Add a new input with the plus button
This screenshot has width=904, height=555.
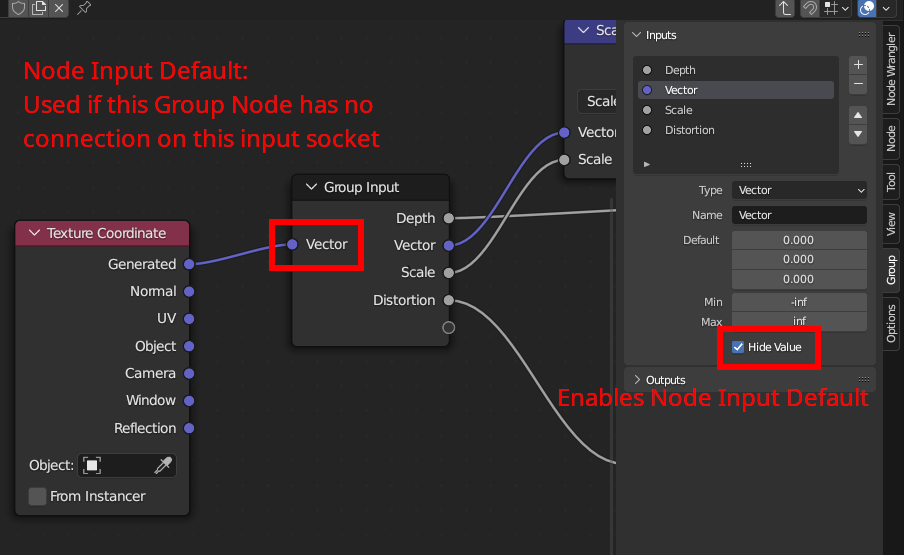coord(858,65)
